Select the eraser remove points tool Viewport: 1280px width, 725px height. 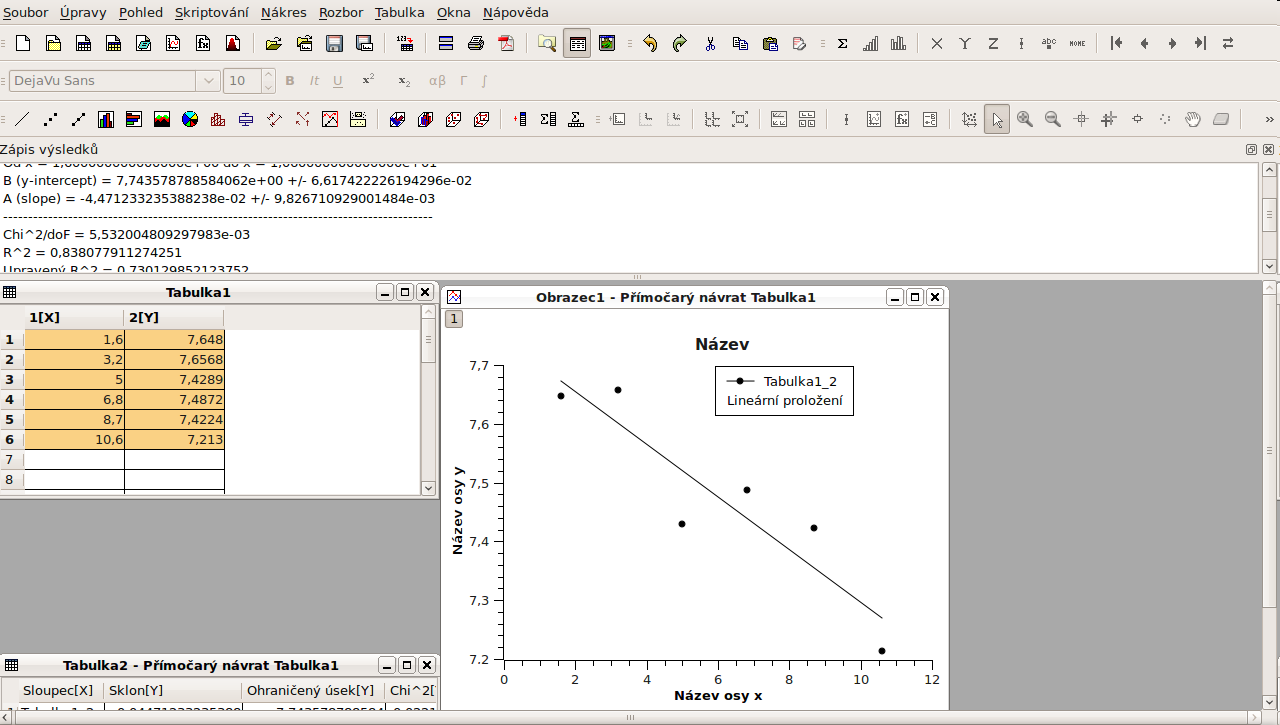click(x=1221, y=119)
